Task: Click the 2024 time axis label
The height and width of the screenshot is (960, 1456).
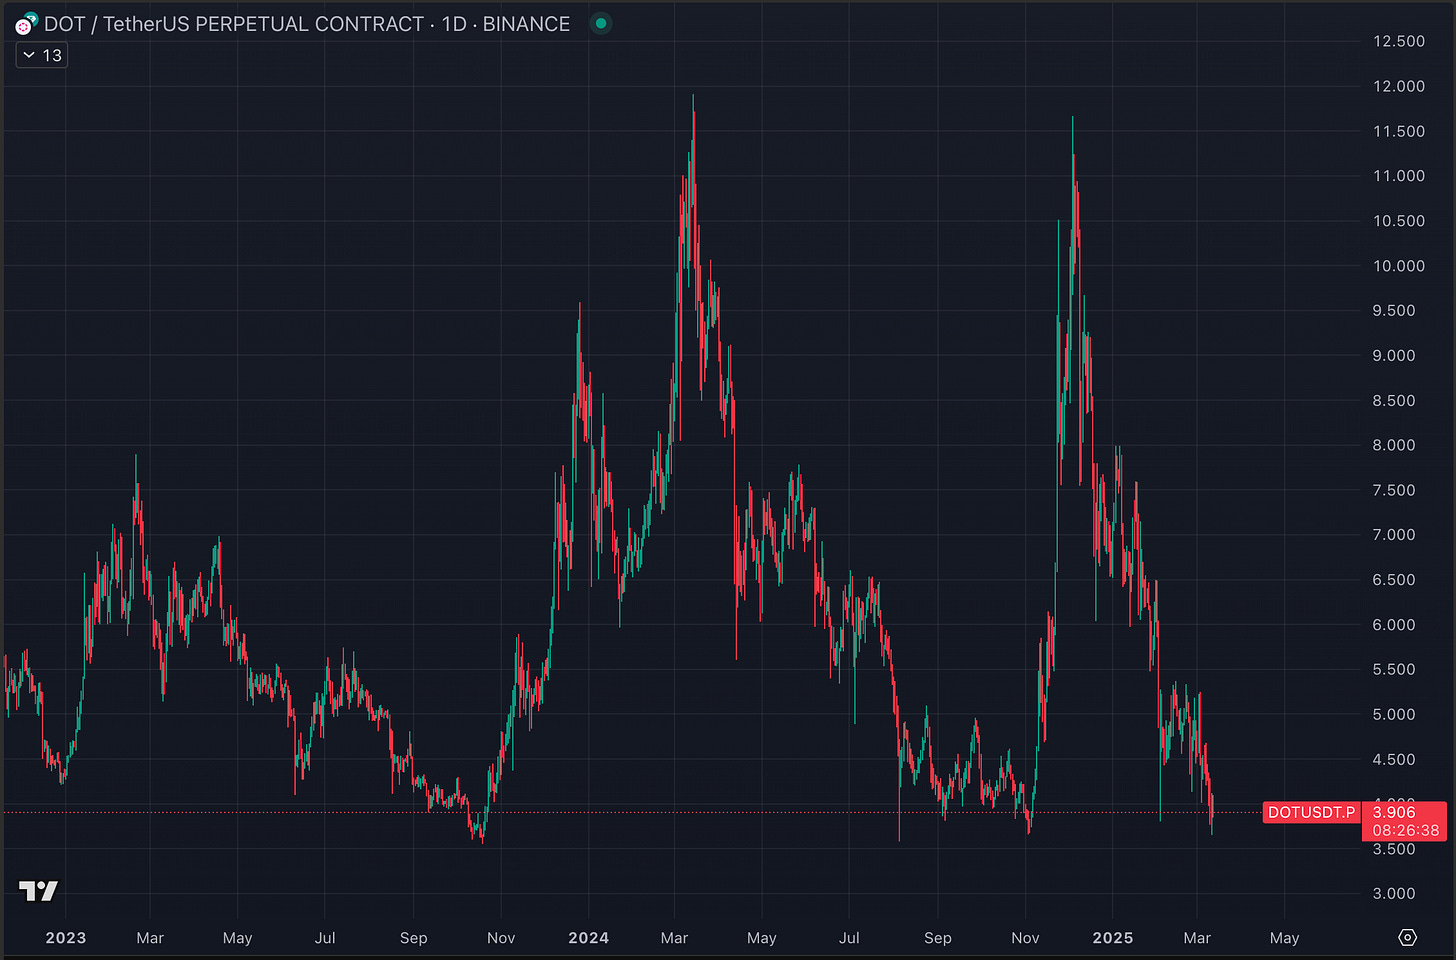Action: 589,938
